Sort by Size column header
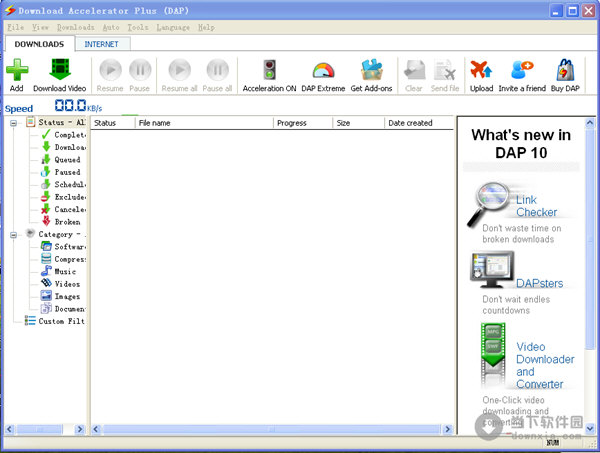Screen dimensions: 600x453 (359, 123)
